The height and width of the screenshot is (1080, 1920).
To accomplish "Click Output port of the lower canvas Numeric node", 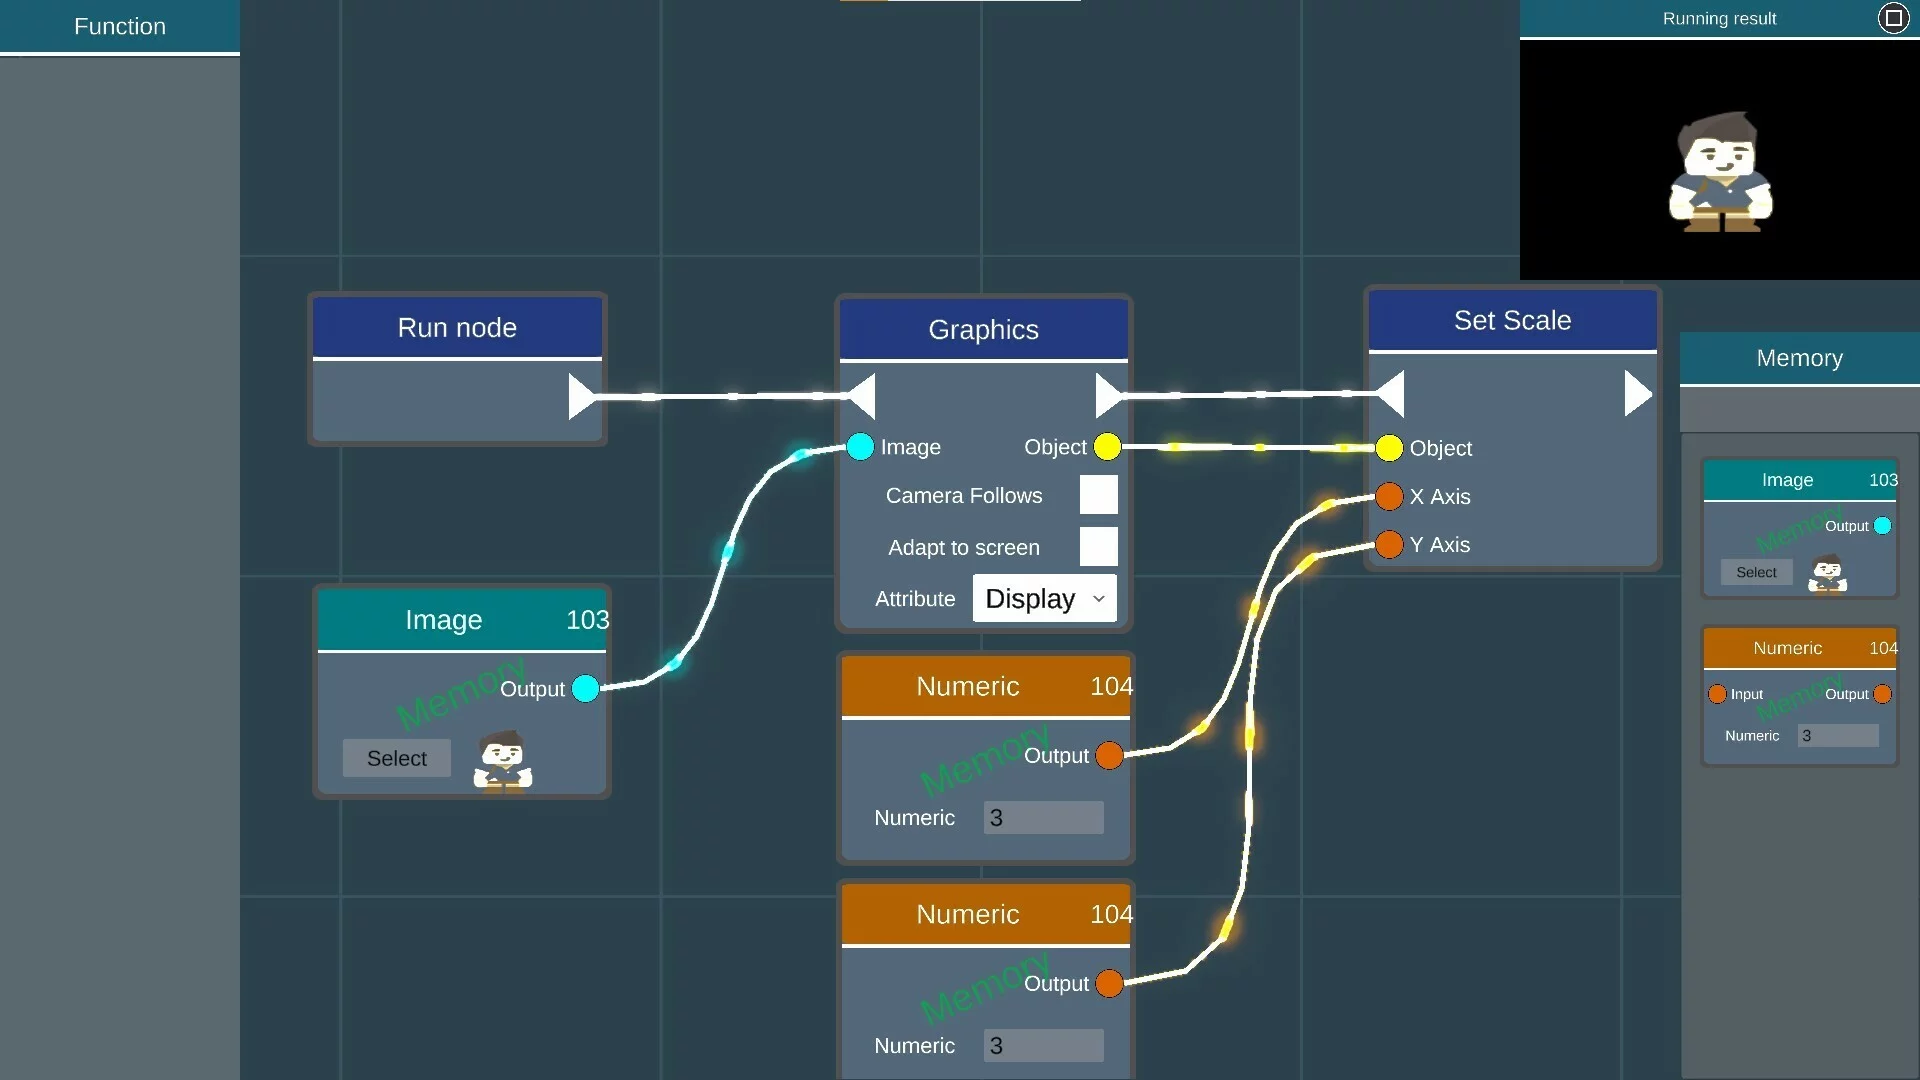I will pos(1109,984).
